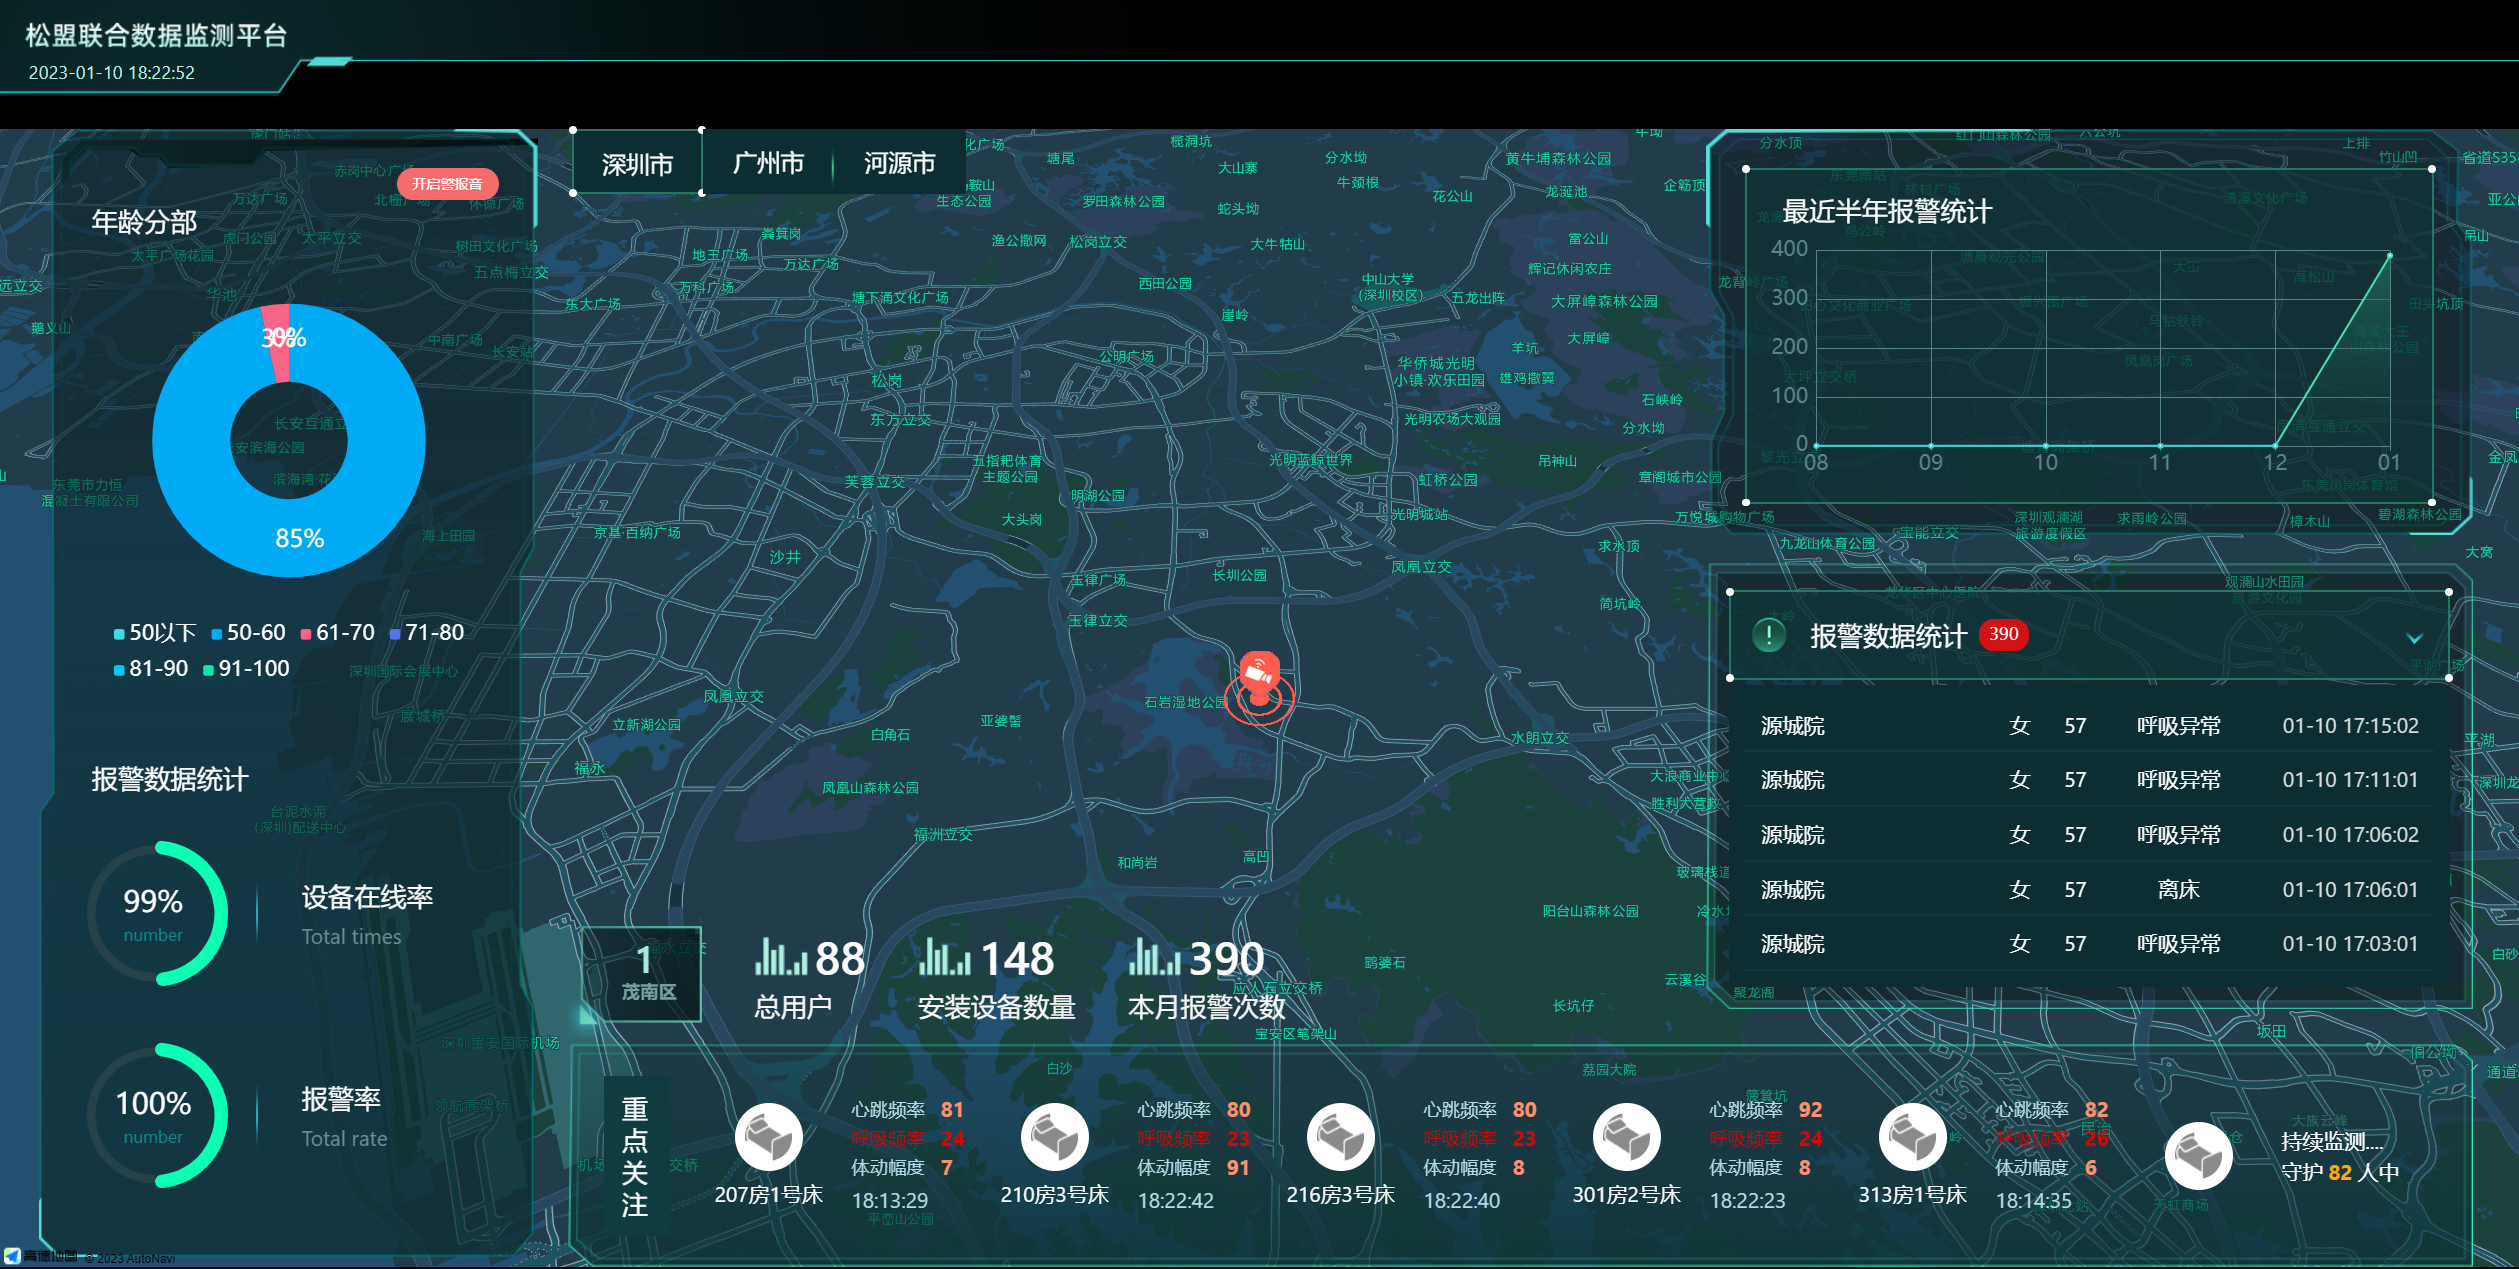Click the 210房3号床 label
2519x1269 pixels.
coord(1055,1195)
